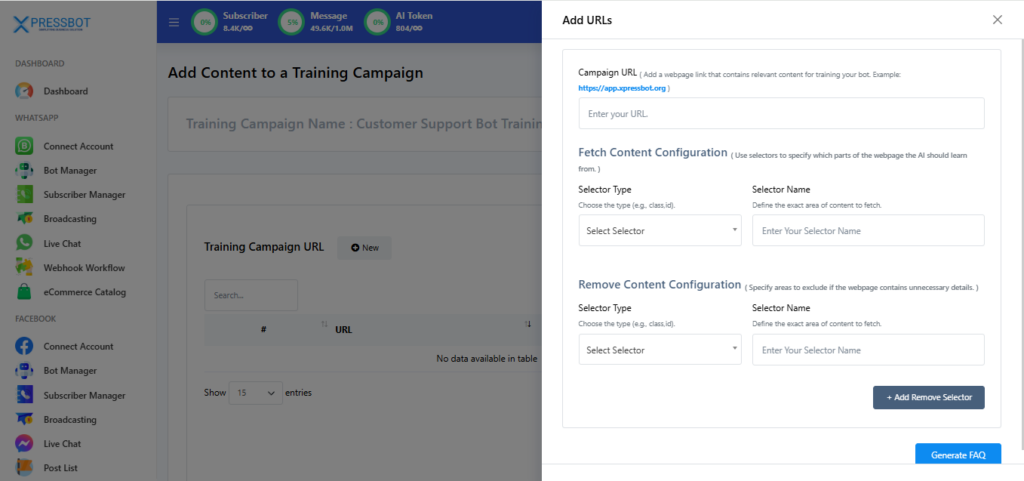1024x481 pixels.
Task: Click the Campaign URL input field
Action: tap(781, 114)
